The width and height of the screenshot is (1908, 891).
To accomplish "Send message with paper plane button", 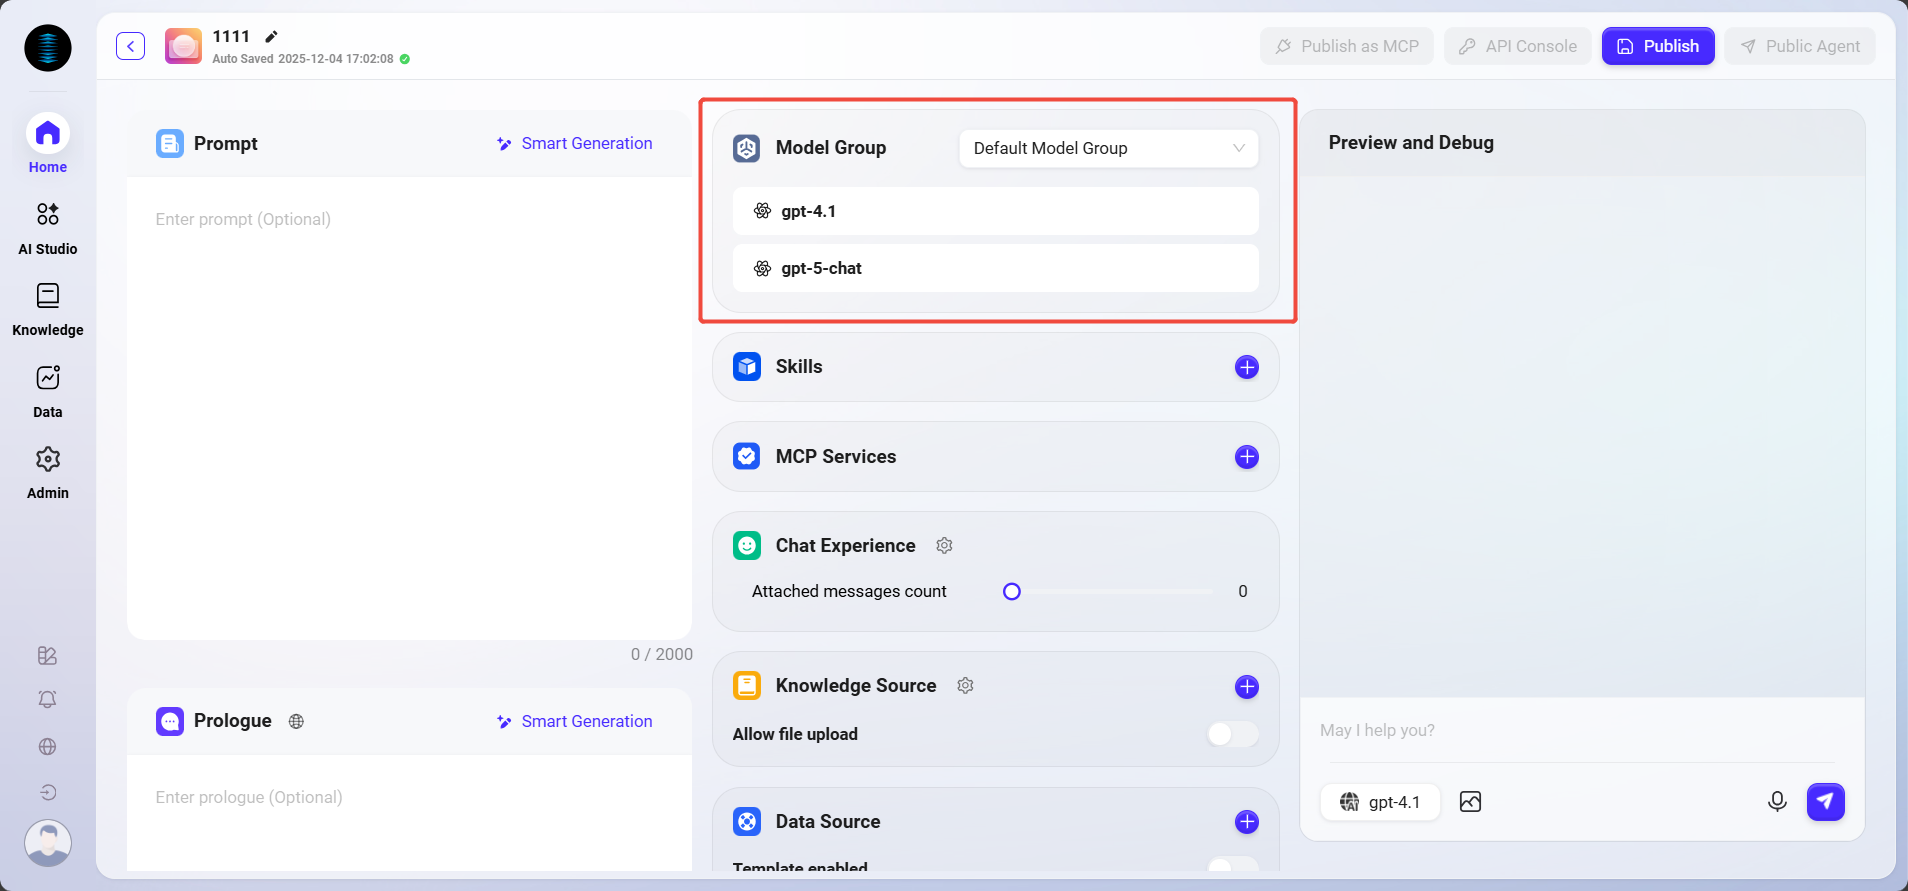I will (x=1825, y=802).
